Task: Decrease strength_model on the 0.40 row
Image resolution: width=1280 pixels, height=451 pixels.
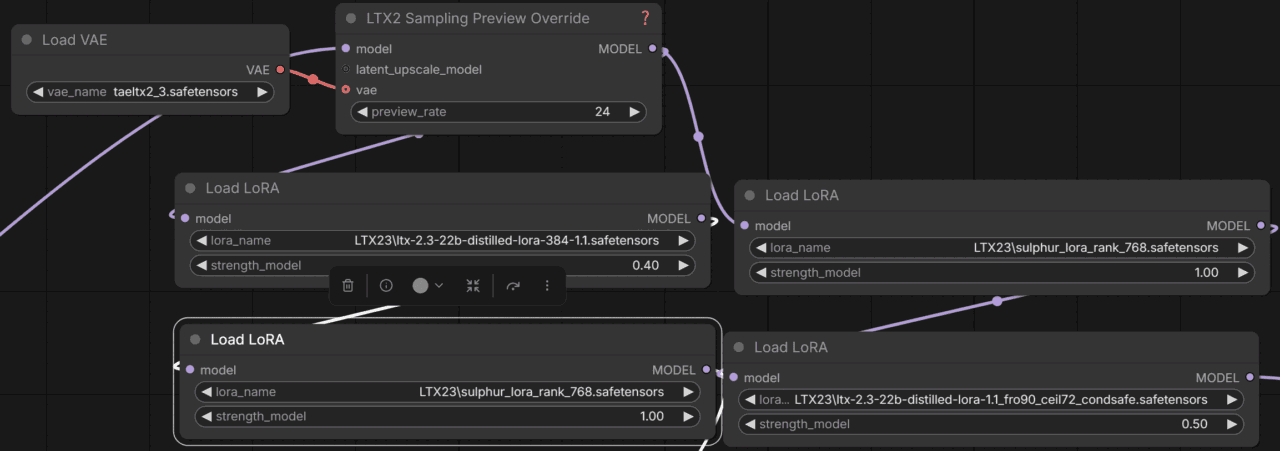Action: pos(201,266)
